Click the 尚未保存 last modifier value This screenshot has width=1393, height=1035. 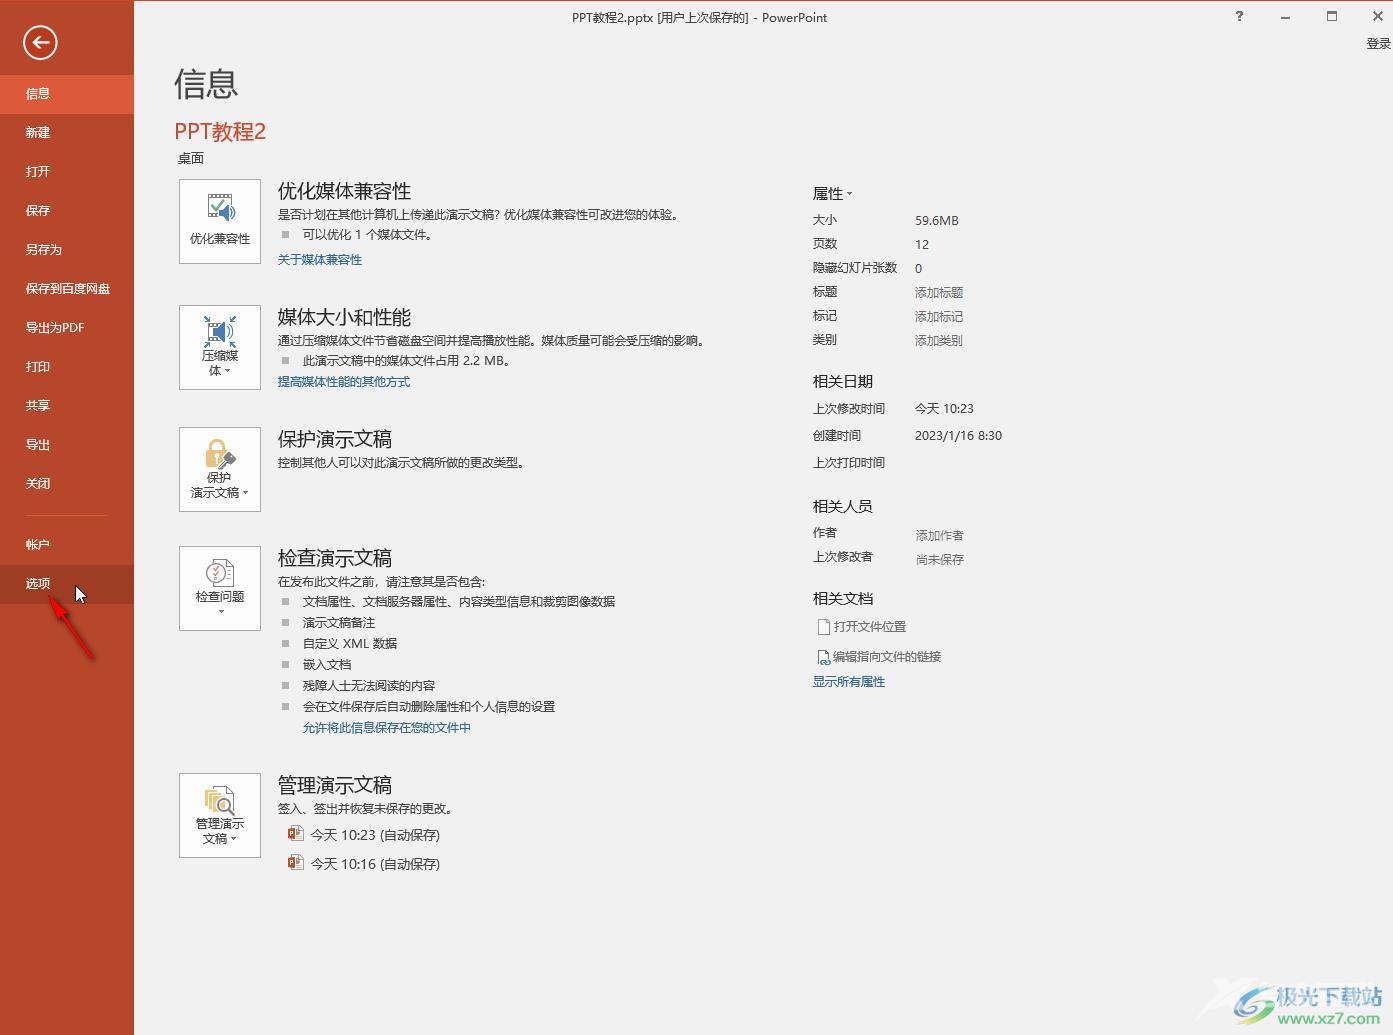click(x=940, y=560)
